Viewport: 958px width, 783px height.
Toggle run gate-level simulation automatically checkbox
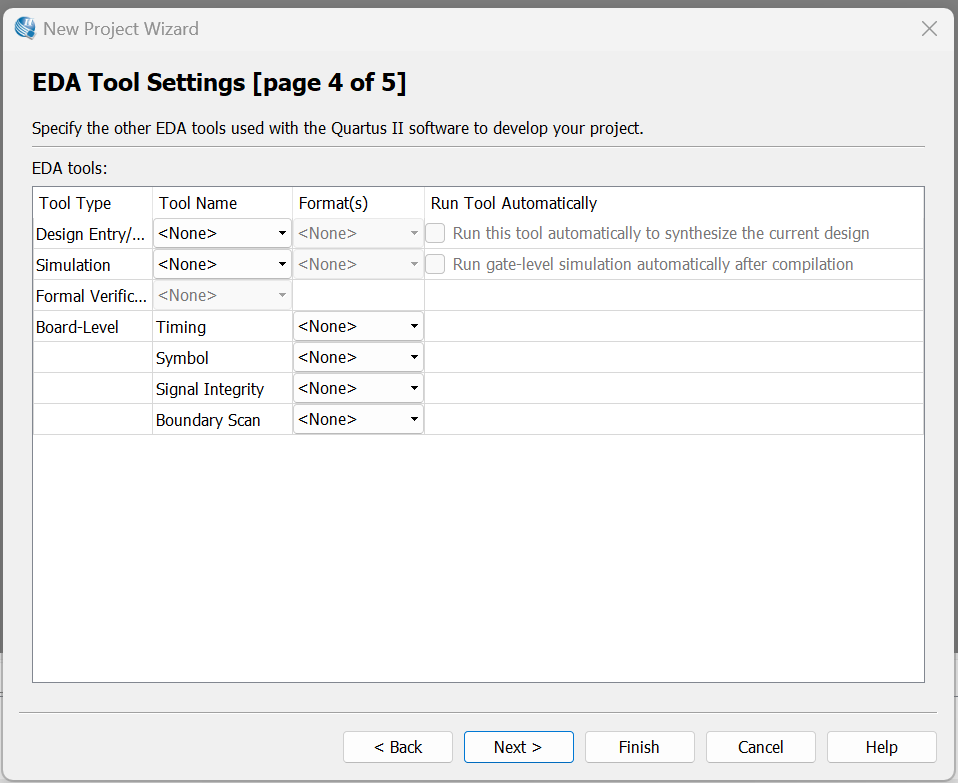tap(435, 264)
